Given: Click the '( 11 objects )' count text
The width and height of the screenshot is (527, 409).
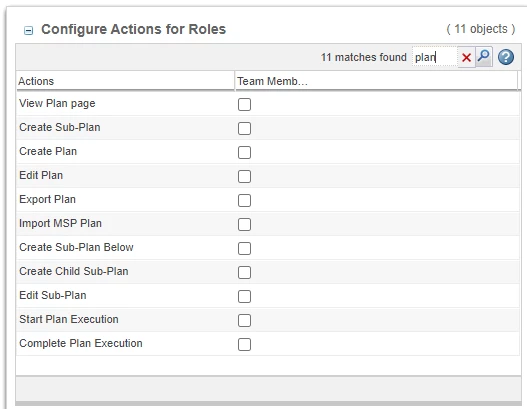Looking at the screenshot, I should pyautogui.click(x=481, y=29).
